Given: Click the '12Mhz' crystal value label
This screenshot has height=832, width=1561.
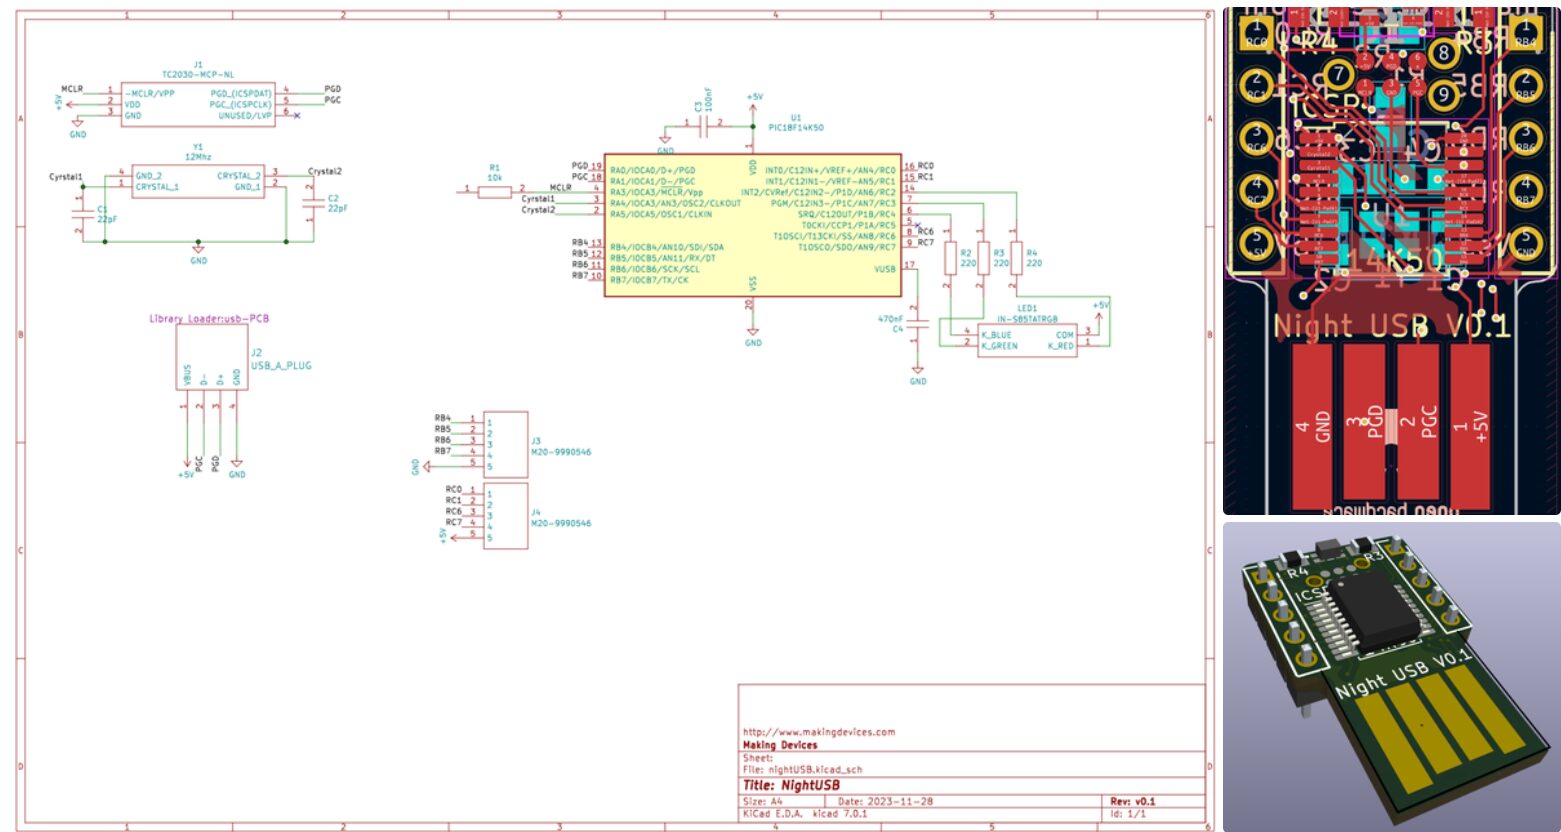Looking at the screenshot, I should click(x=198, y=157).
